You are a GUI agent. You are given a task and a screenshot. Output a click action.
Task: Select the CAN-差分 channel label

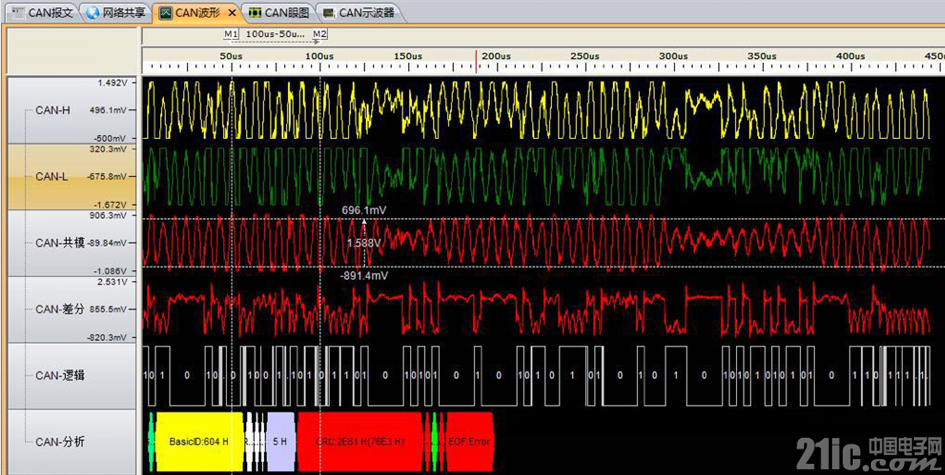click(x=60, y=309)
